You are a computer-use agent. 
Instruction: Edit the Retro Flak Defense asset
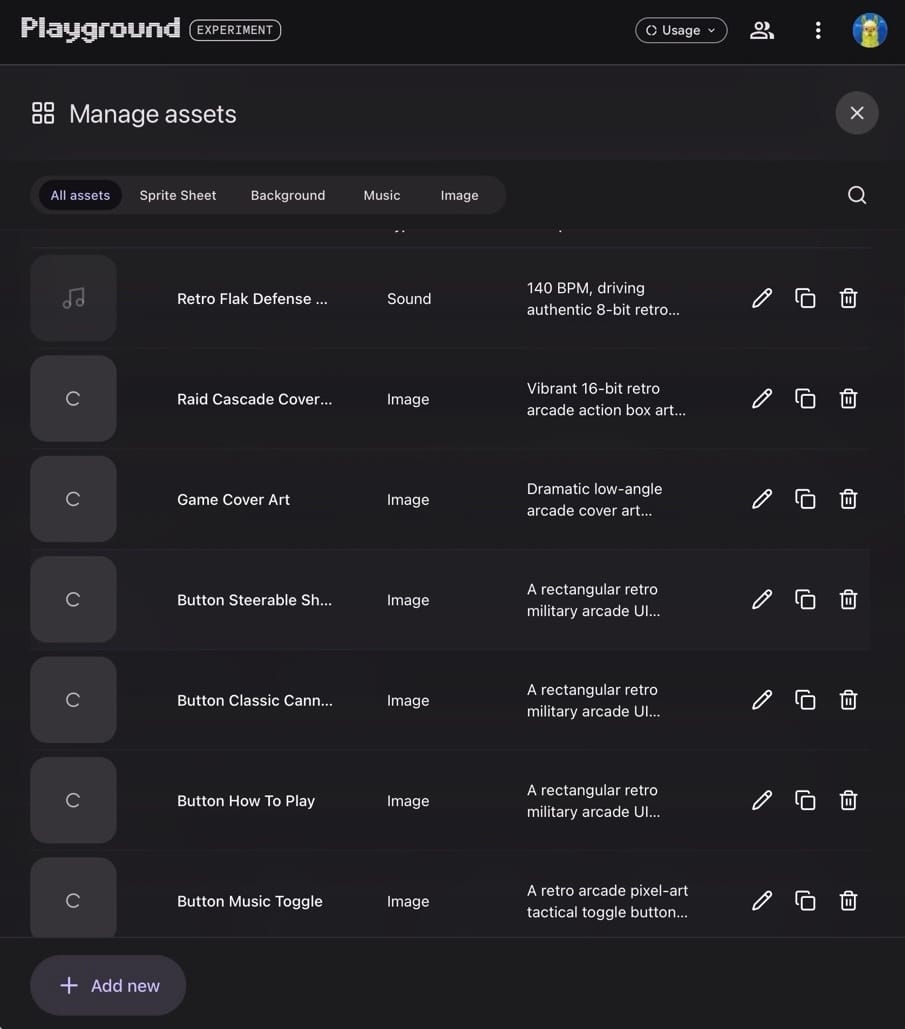pyautogui.click(x=762, y=298)
